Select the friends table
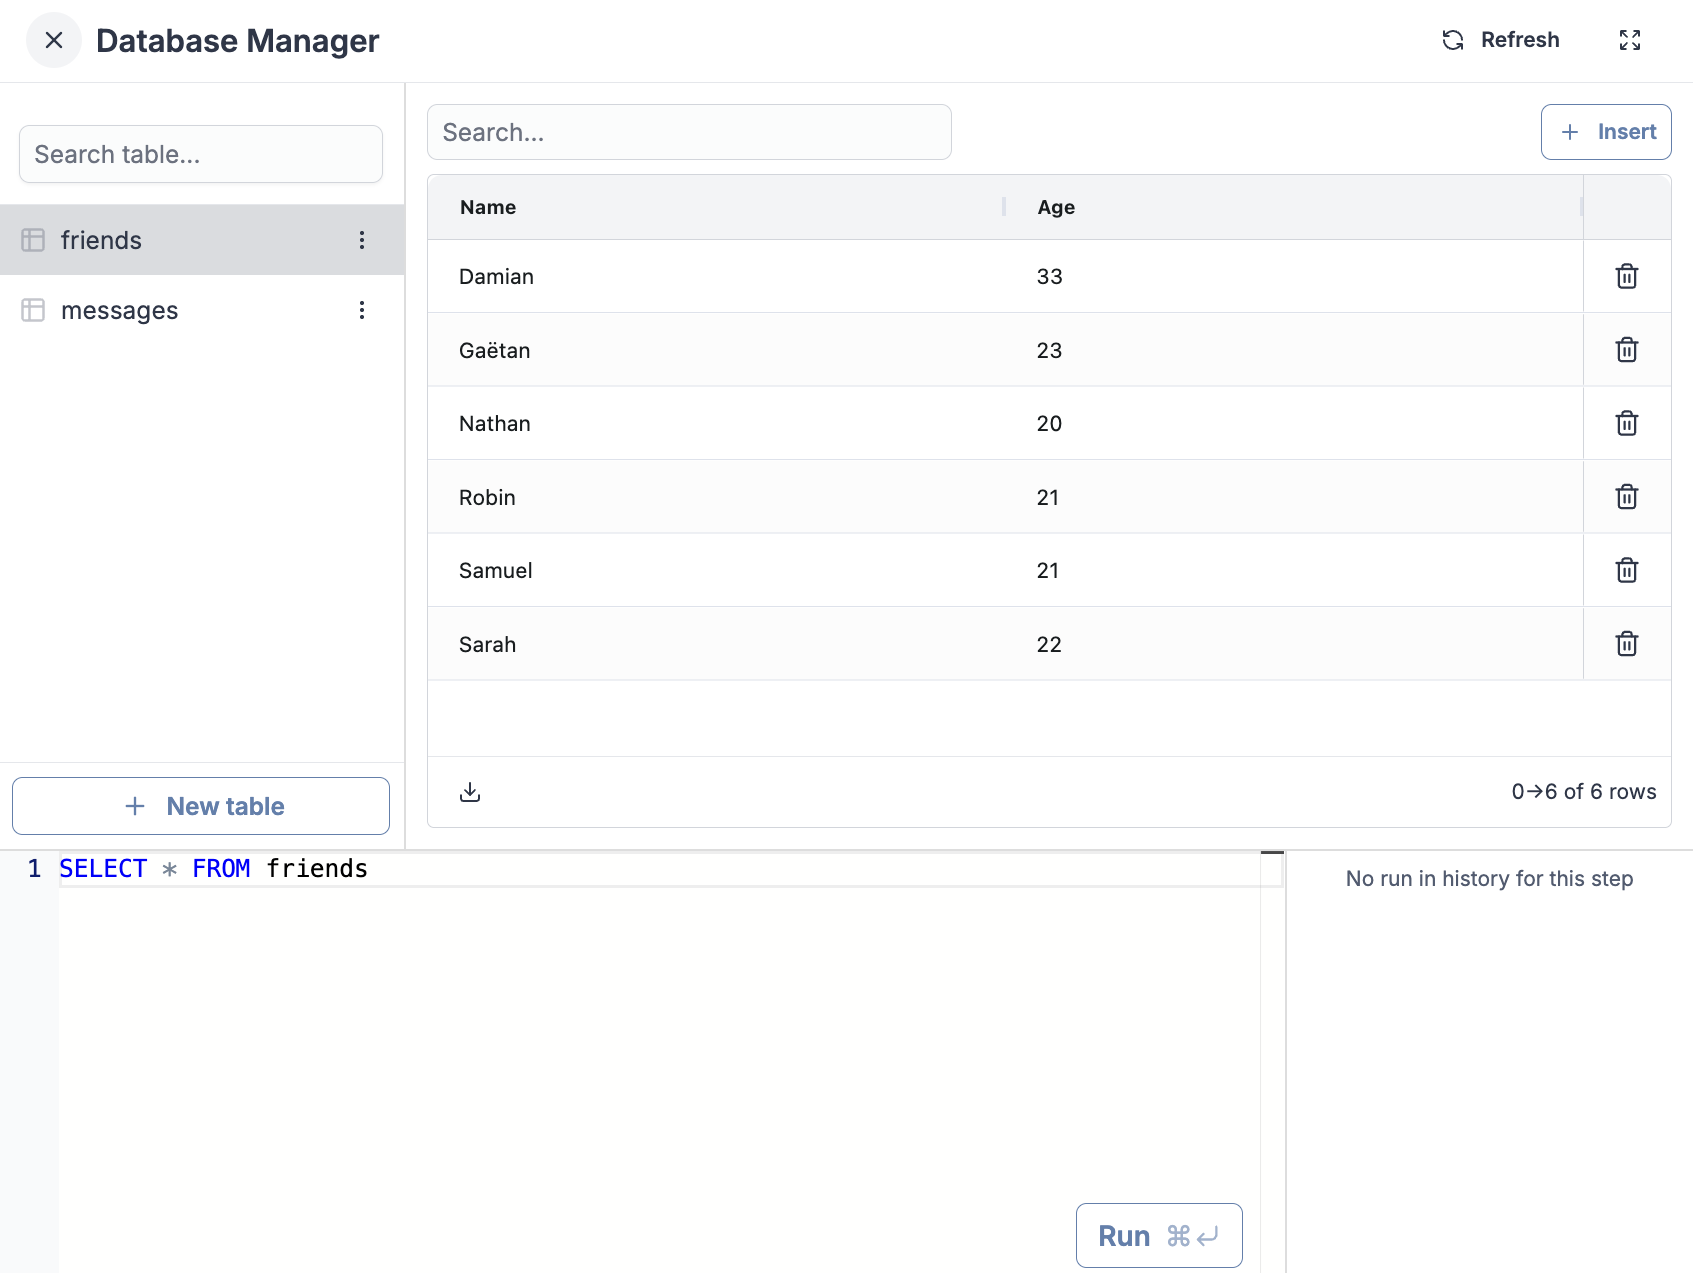The width and height of the screenshot is (1693, 1273). (x=101, y=241)
